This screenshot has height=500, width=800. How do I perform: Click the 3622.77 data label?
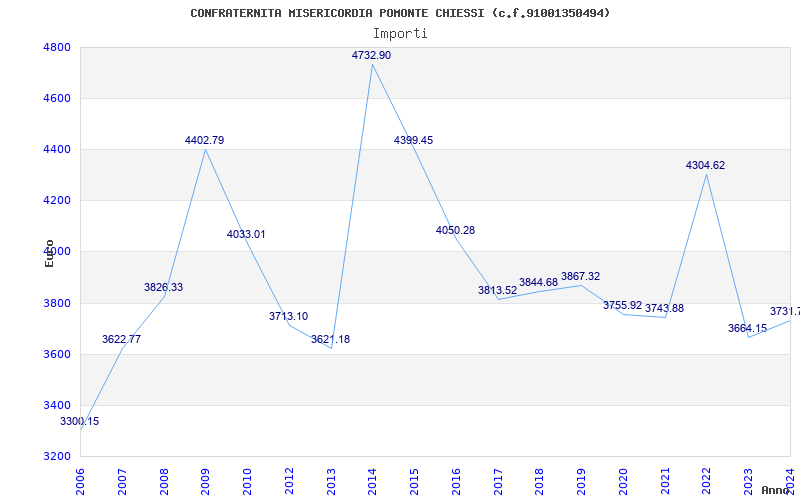point(121,339)
